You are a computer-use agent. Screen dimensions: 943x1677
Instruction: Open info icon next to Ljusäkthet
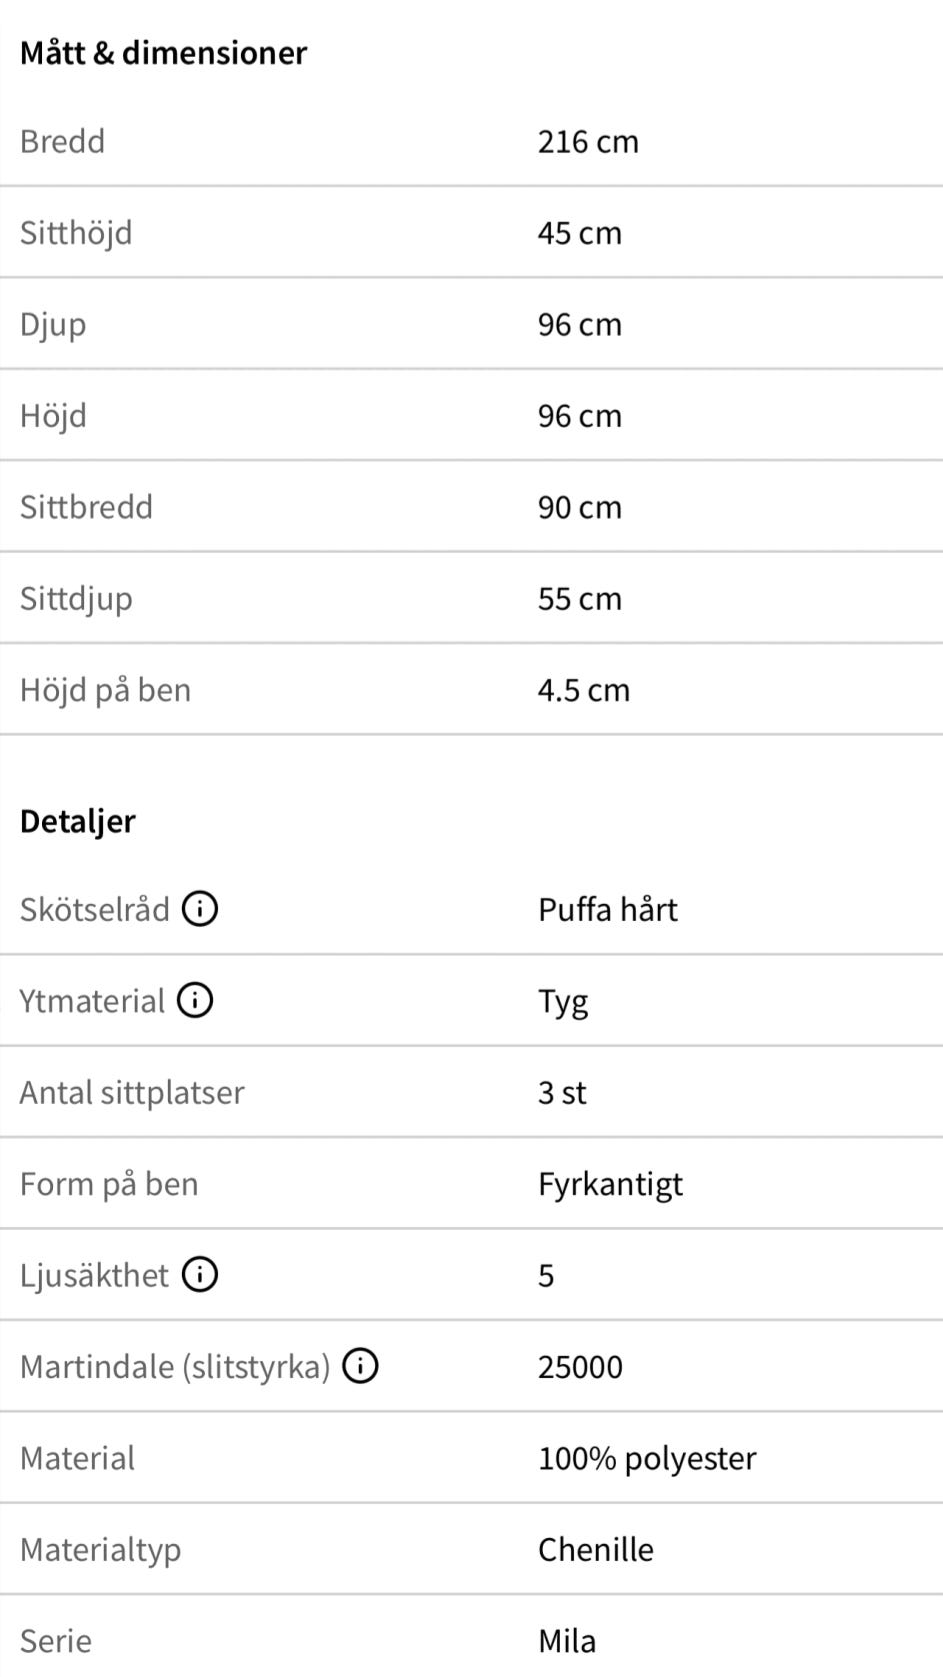[200, 1275]
